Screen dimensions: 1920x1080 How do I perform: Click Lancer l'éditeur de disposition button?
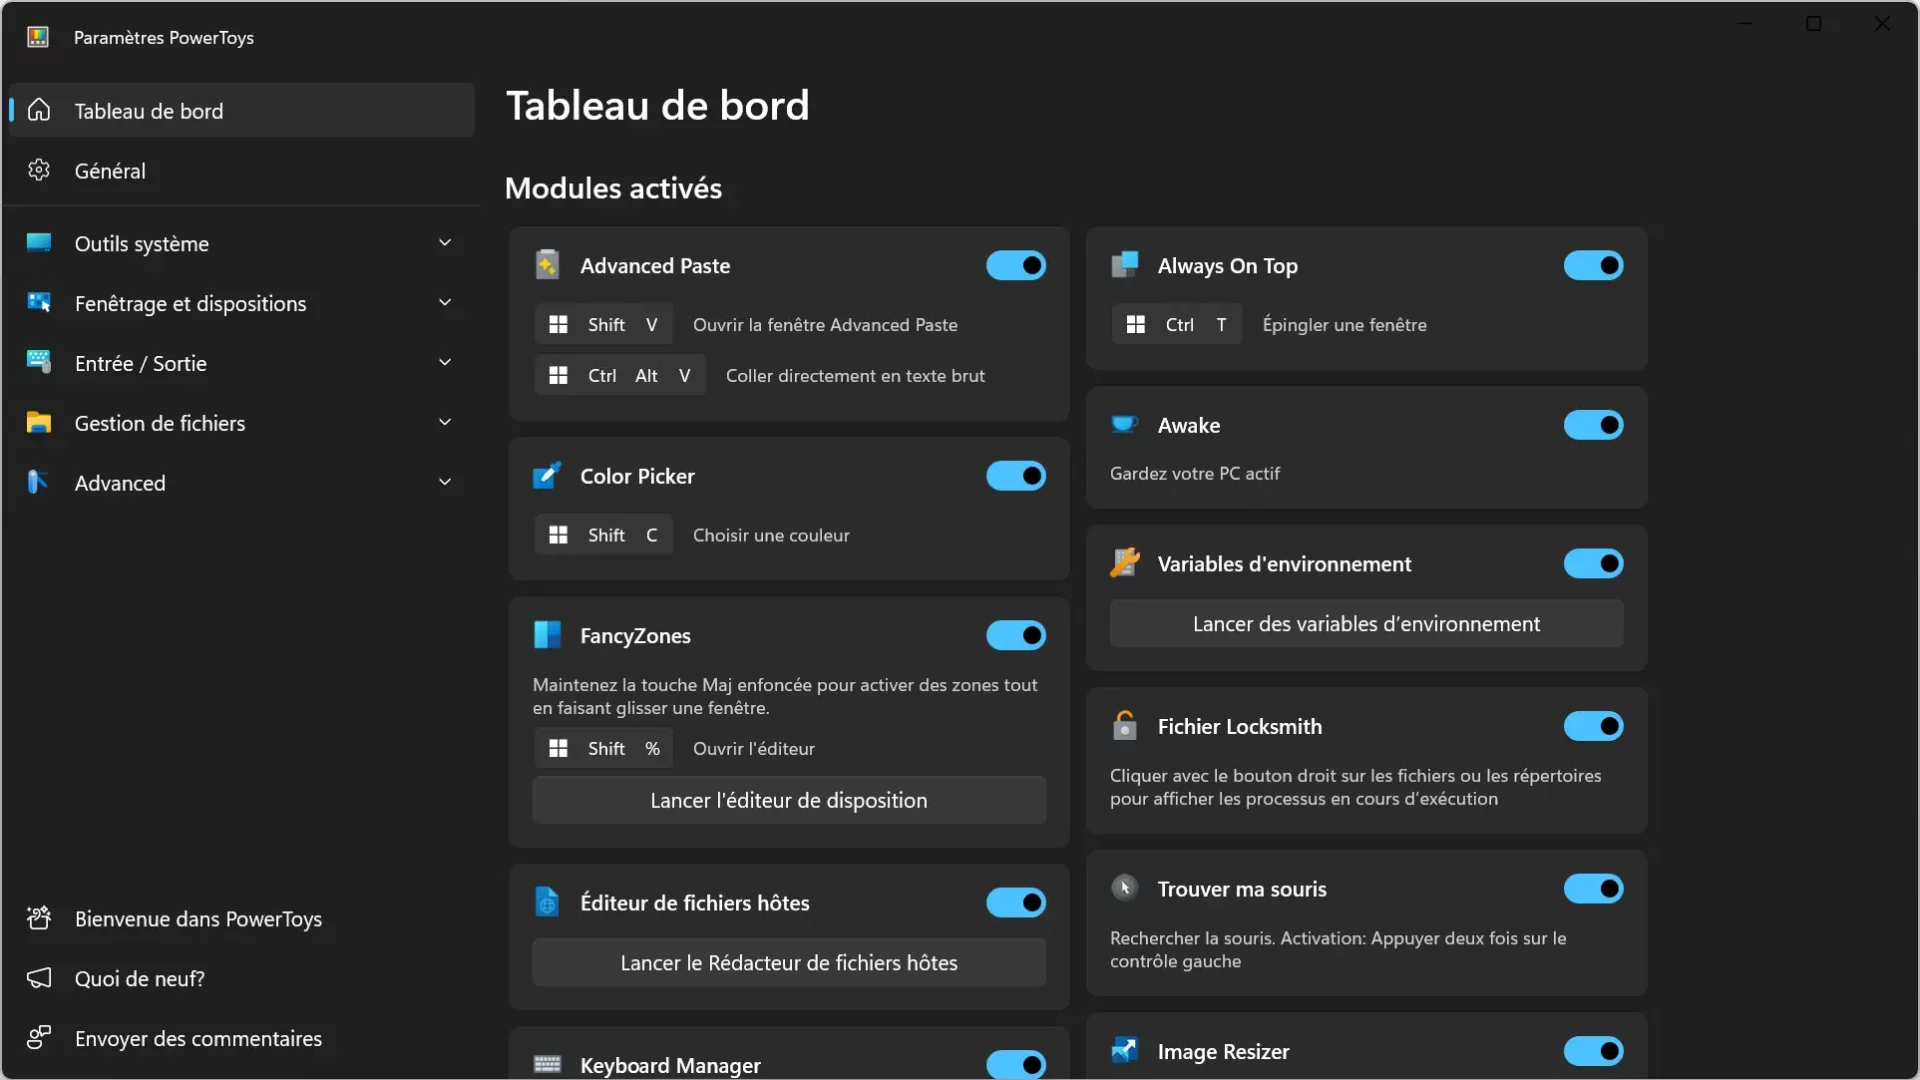789,800
